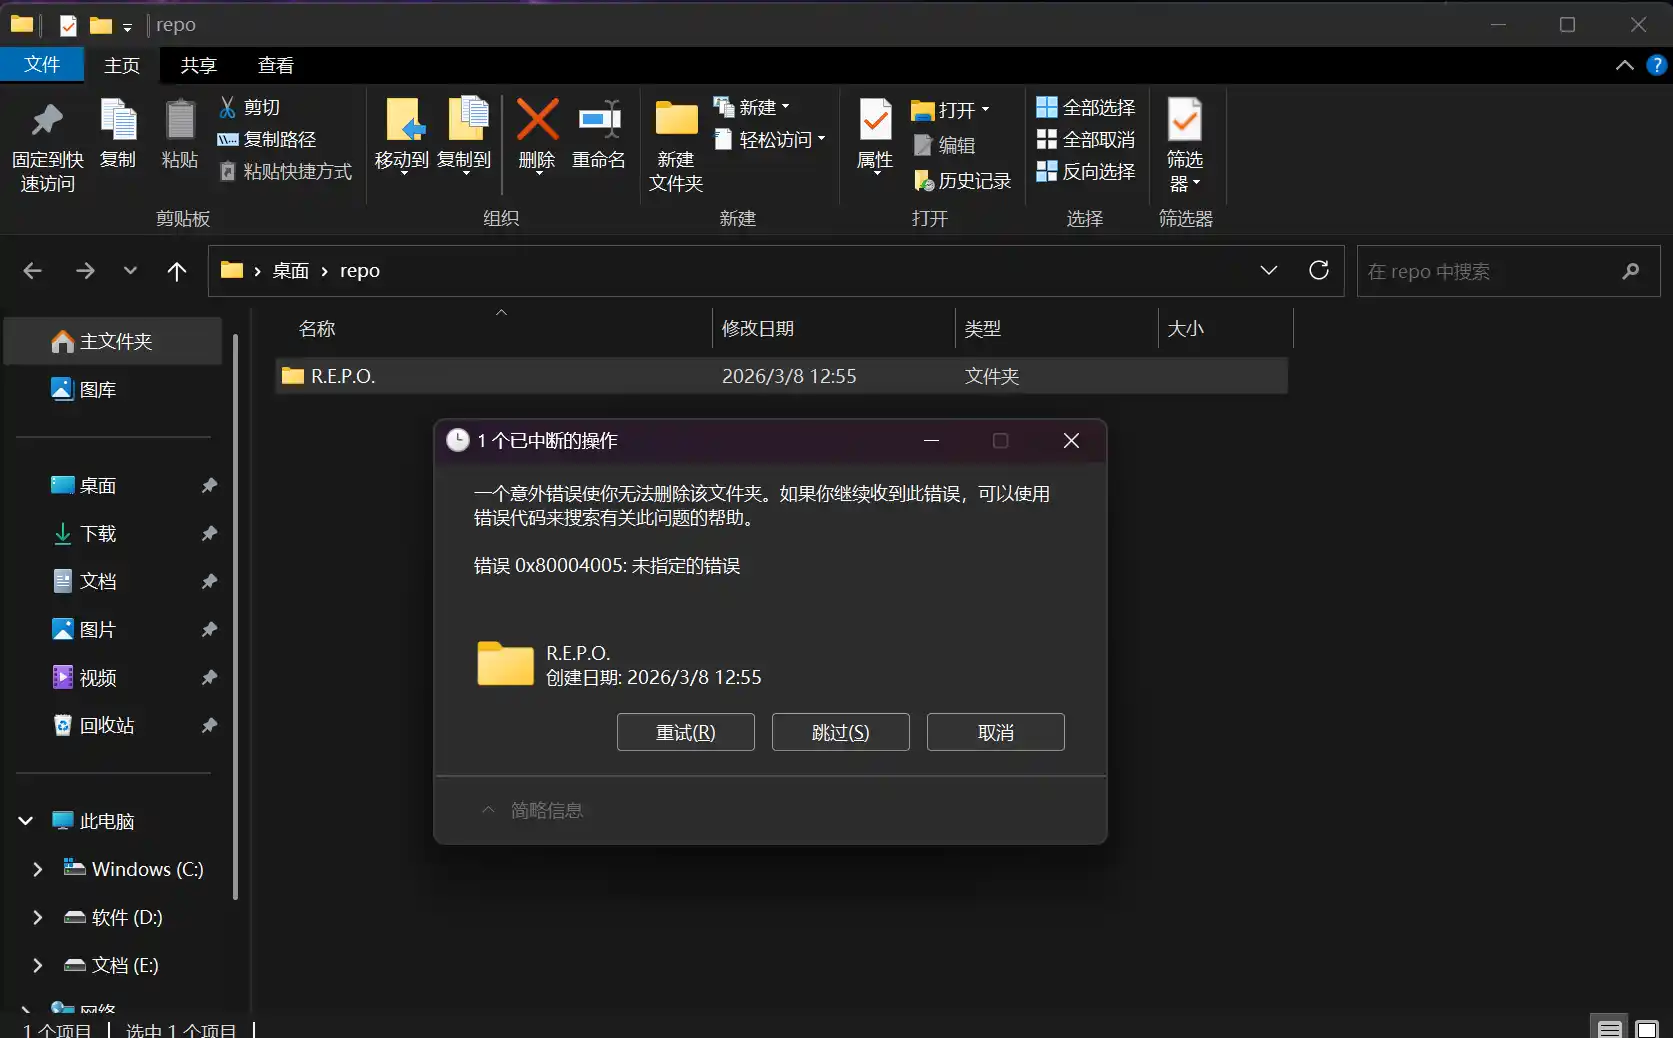Refresh the current folder view

[1319, 270]
